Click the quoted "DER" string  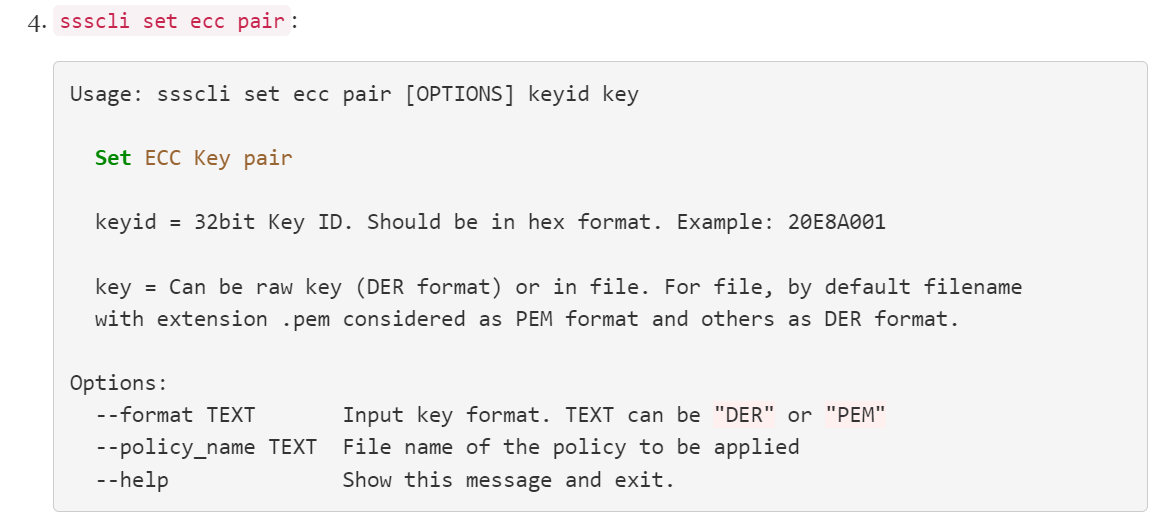[x=744, y=415]
